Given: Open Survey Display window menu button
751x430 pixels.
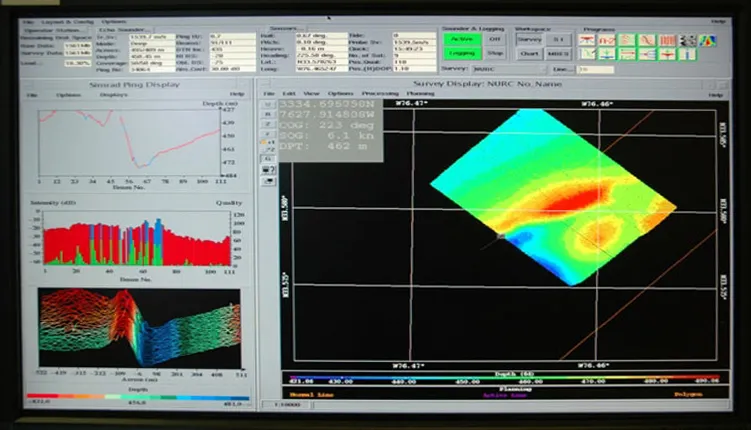Looking at the screenshot, I should (263, 84).
